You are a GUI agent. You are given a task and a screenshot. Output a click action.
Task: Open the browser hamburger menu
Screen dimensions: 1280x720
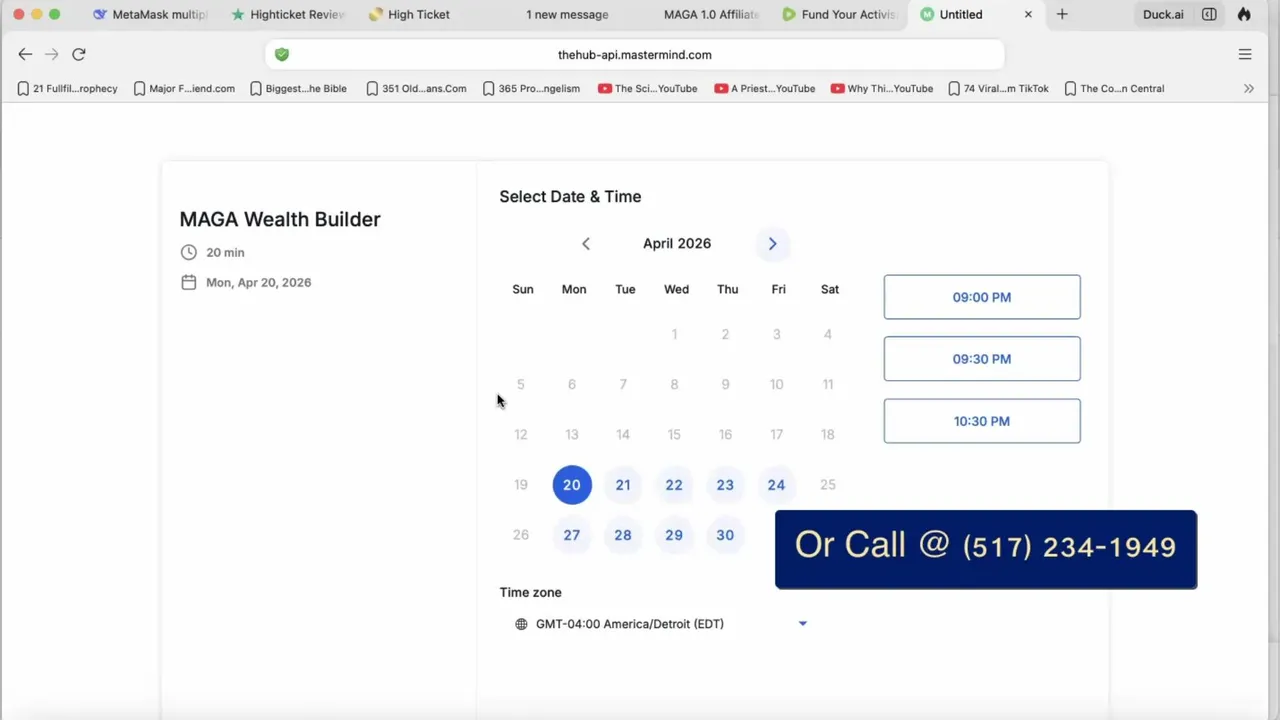click(x=1245, y=54)
